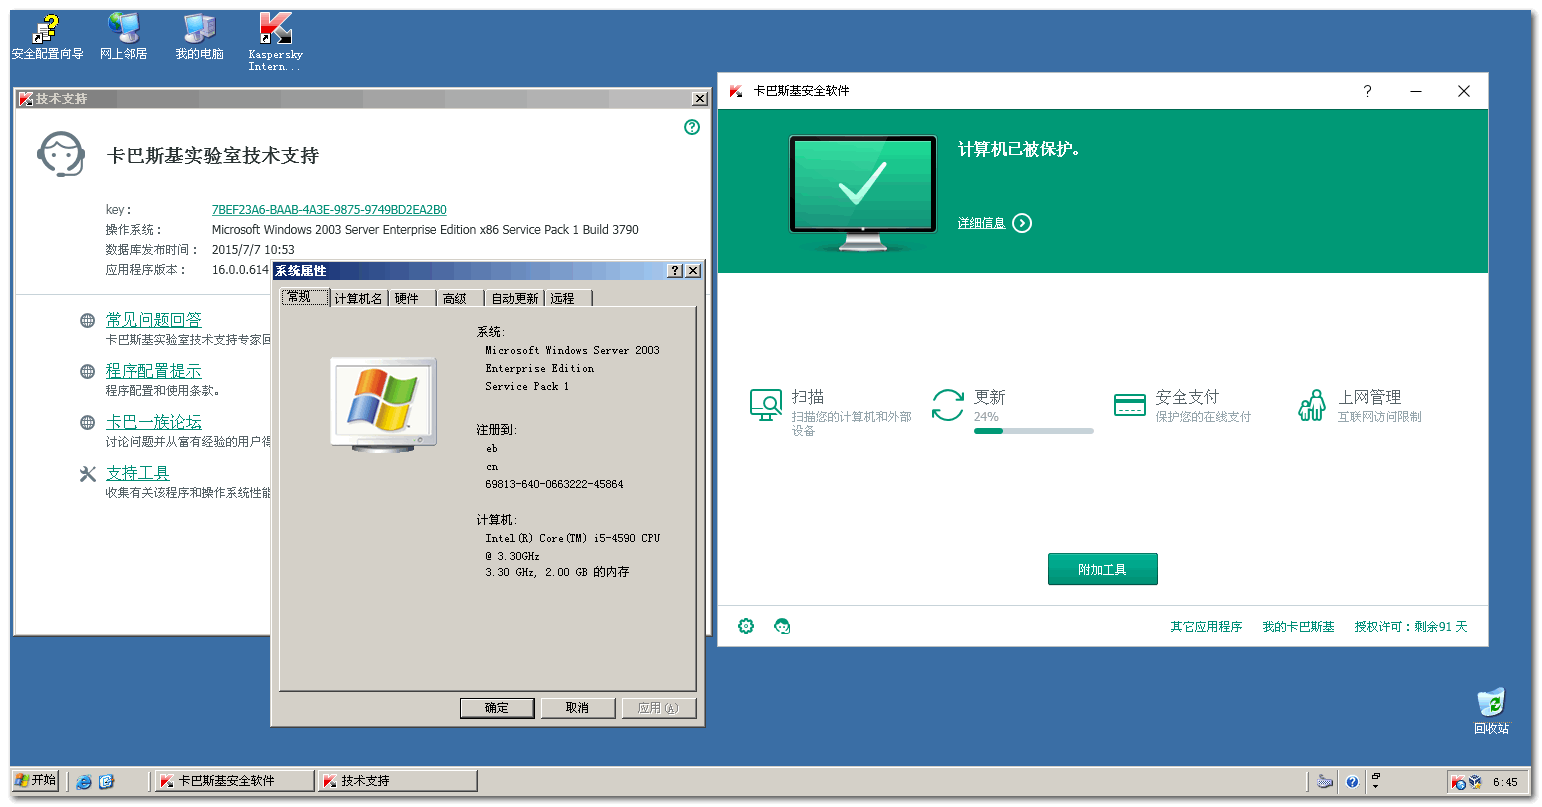1542x807 pixels.
Task: Click the wrench icon beside 支持工具
Action: pyautogui.click(x=88, y=474)
